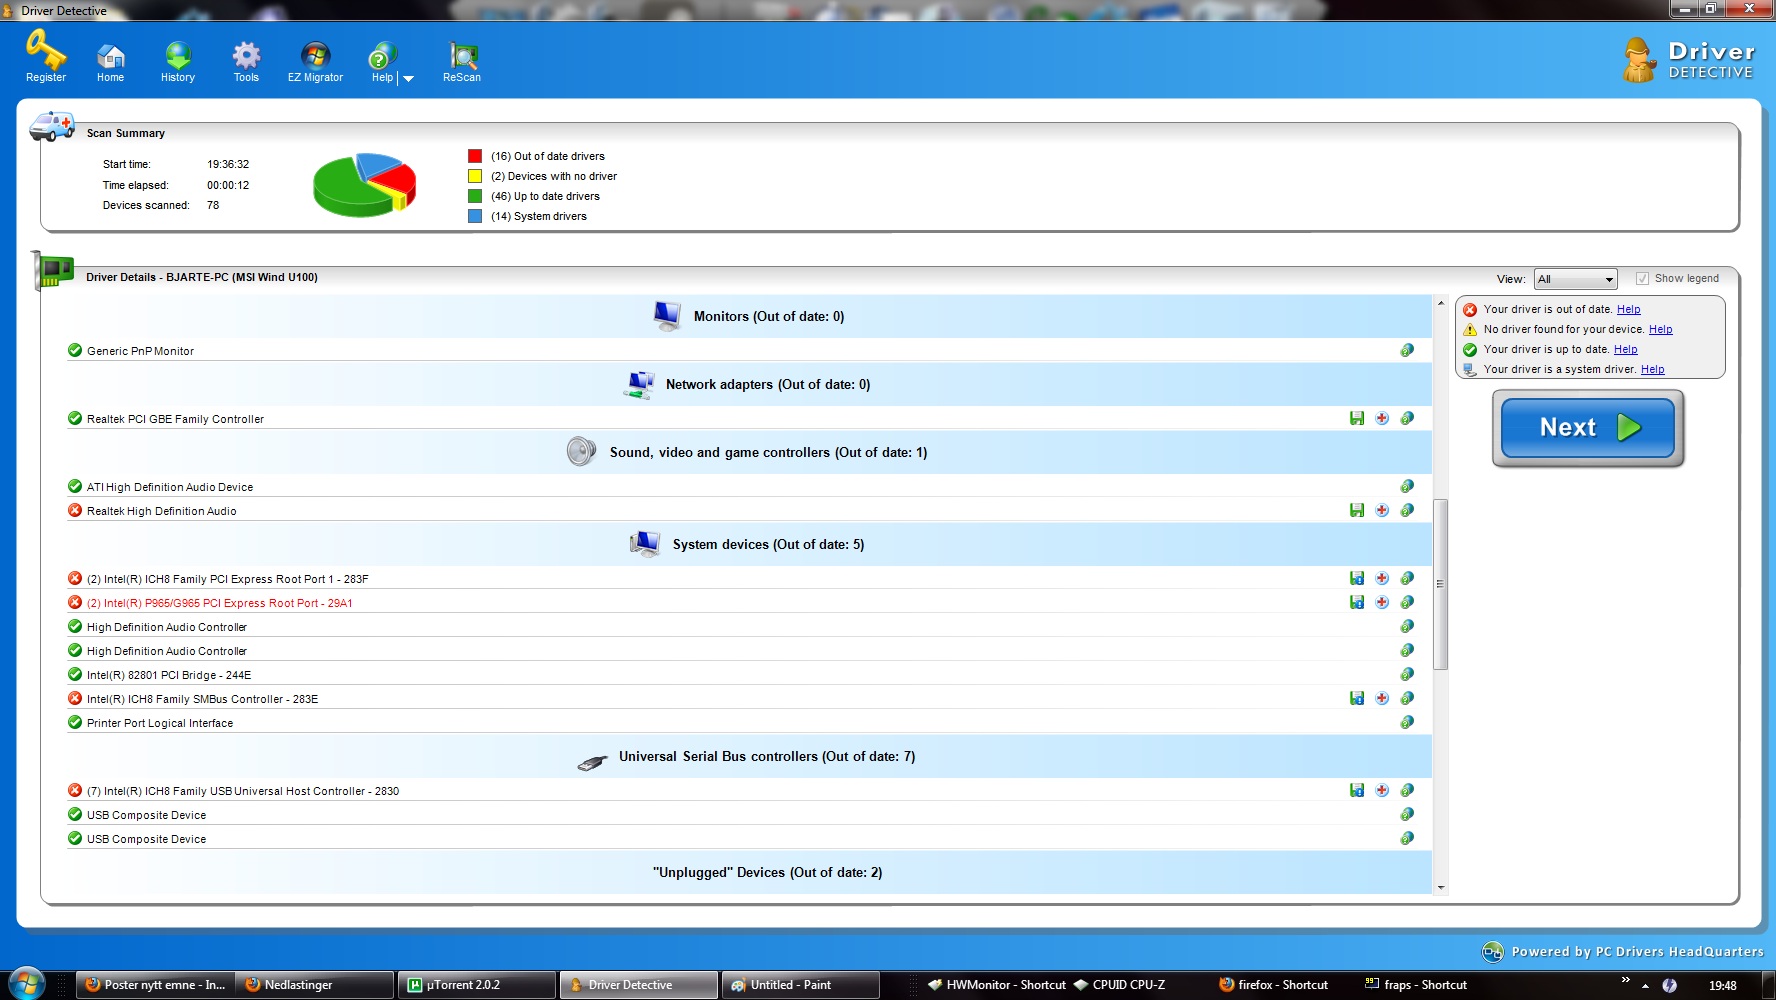Viewport: 1776px width, 1000px height.
Task: Click globe info icon for Intel 82801 PCI Bridge
Action: click(1407, 674)
